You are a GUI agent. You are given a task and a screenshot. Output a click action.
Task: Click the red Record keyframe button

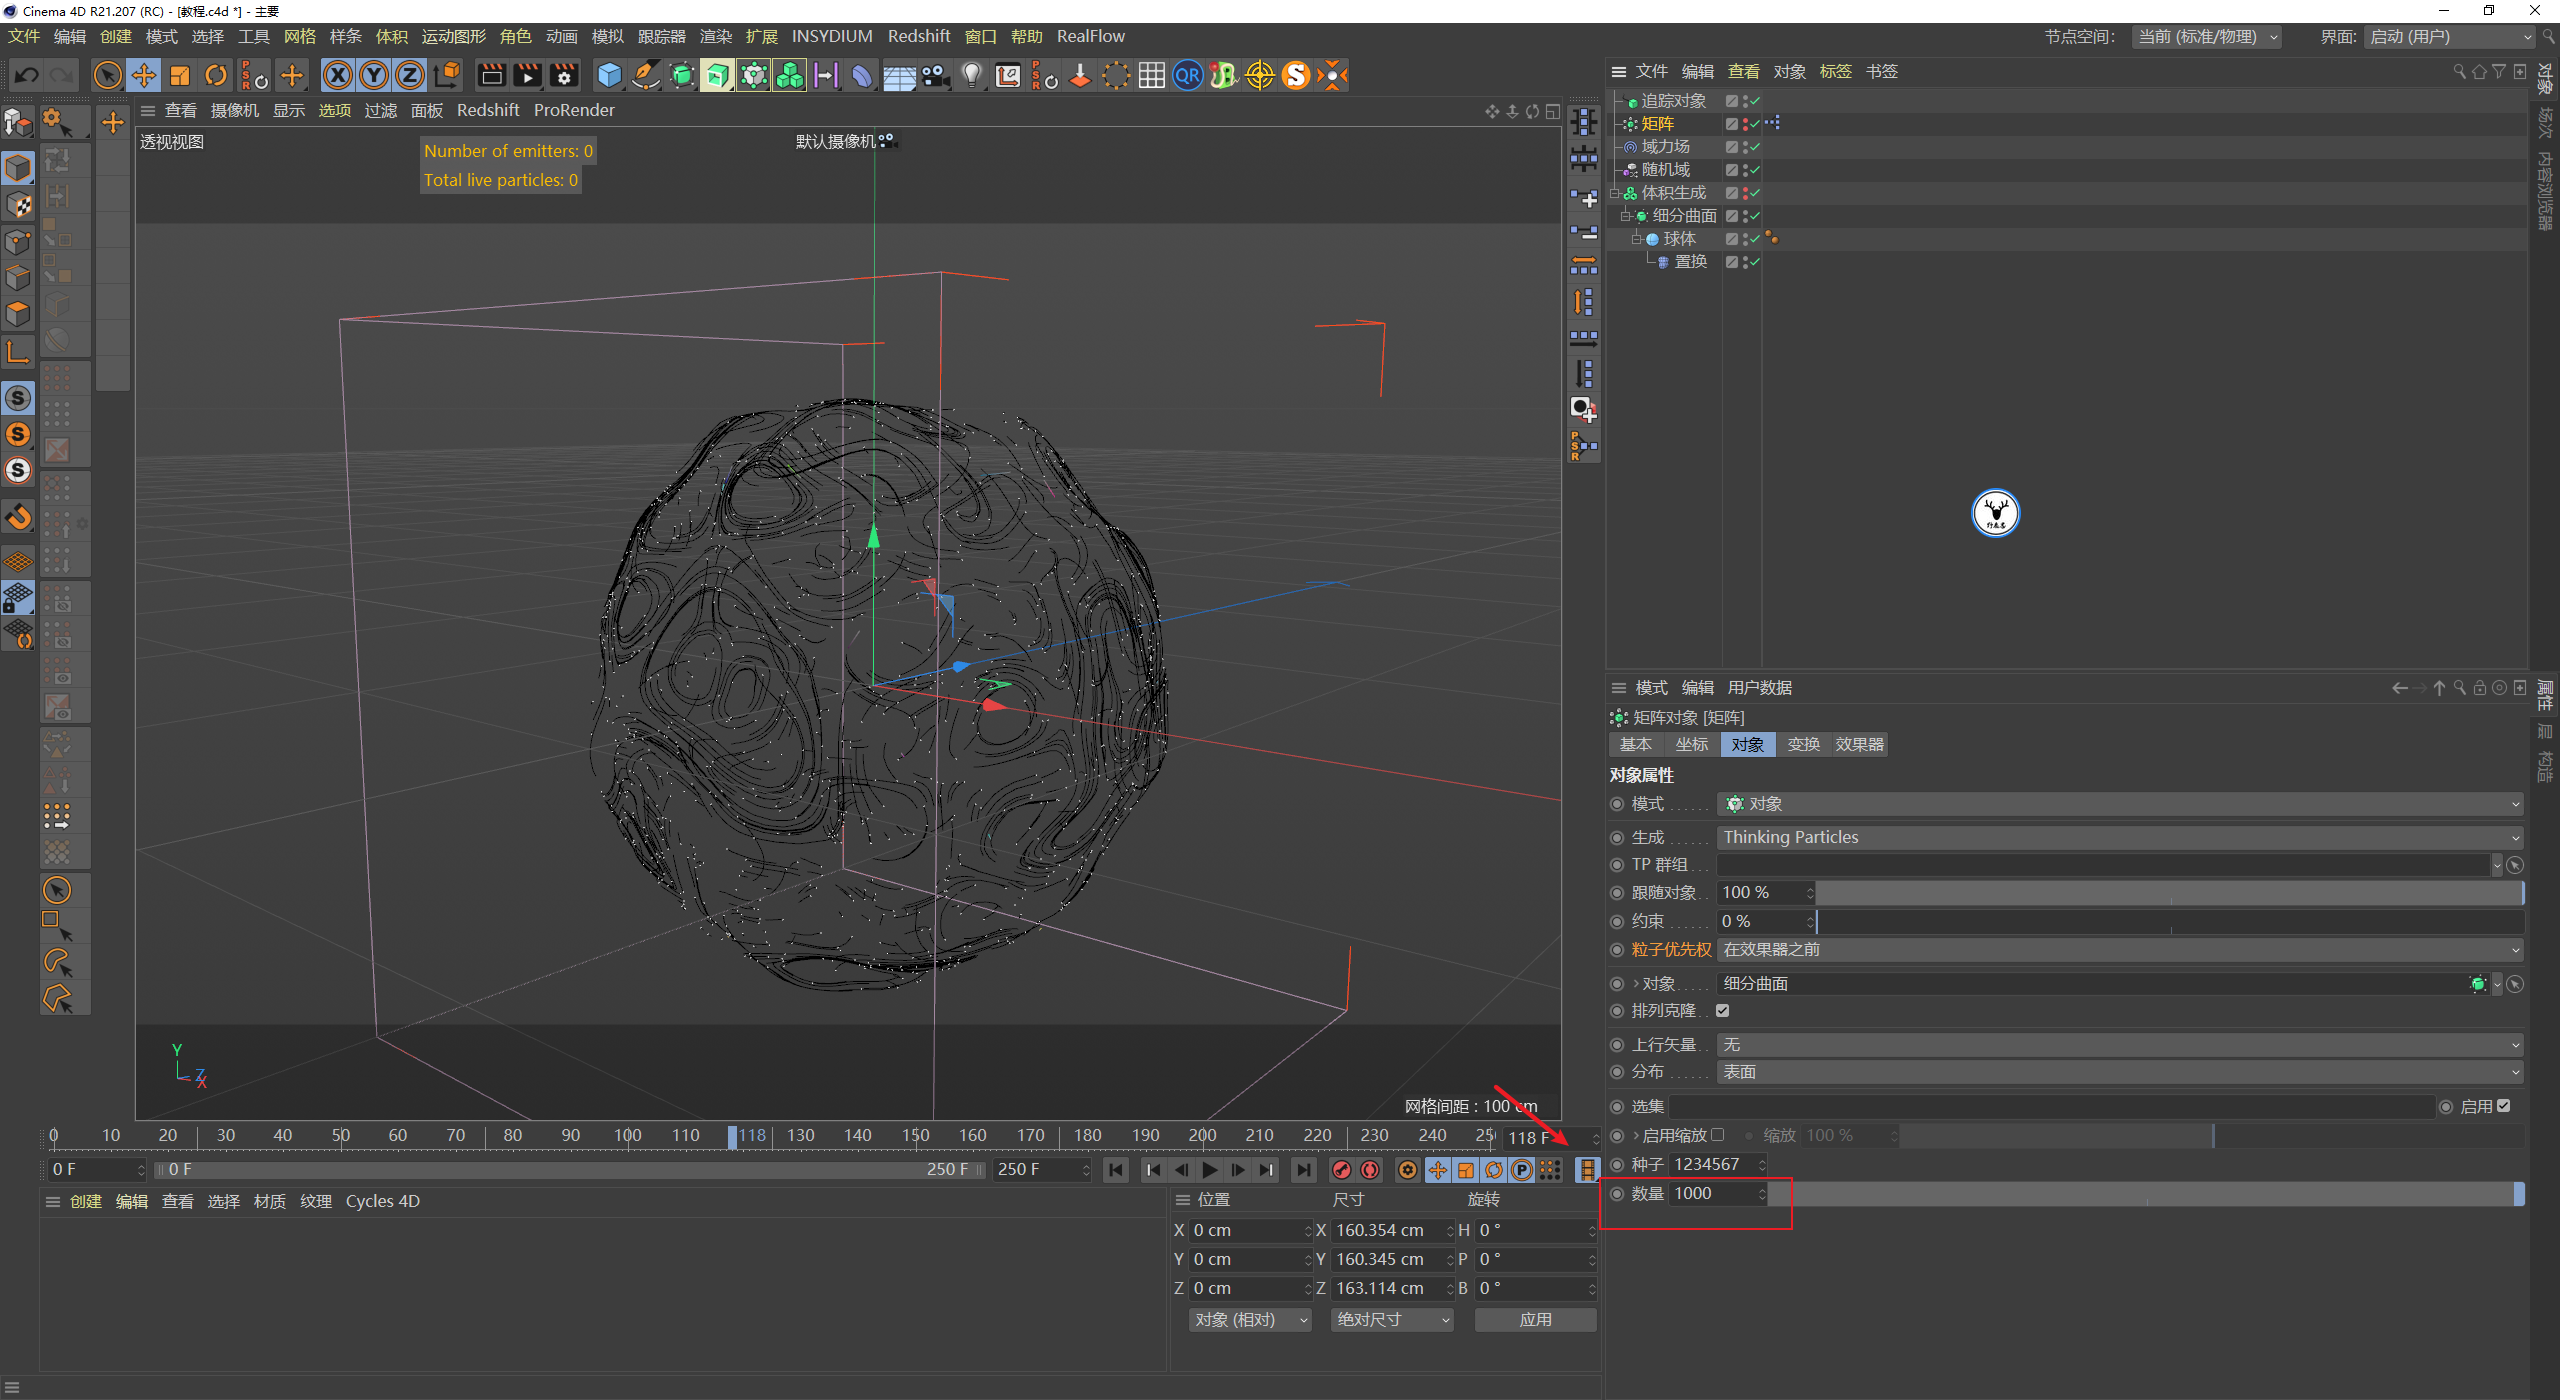point(1342,1170)
